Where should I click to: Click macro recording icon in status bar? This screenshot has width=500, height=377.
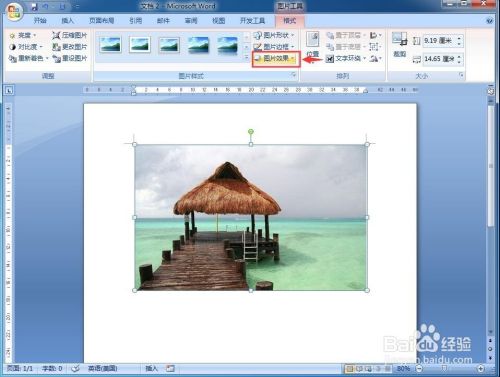tap(170, 368)
